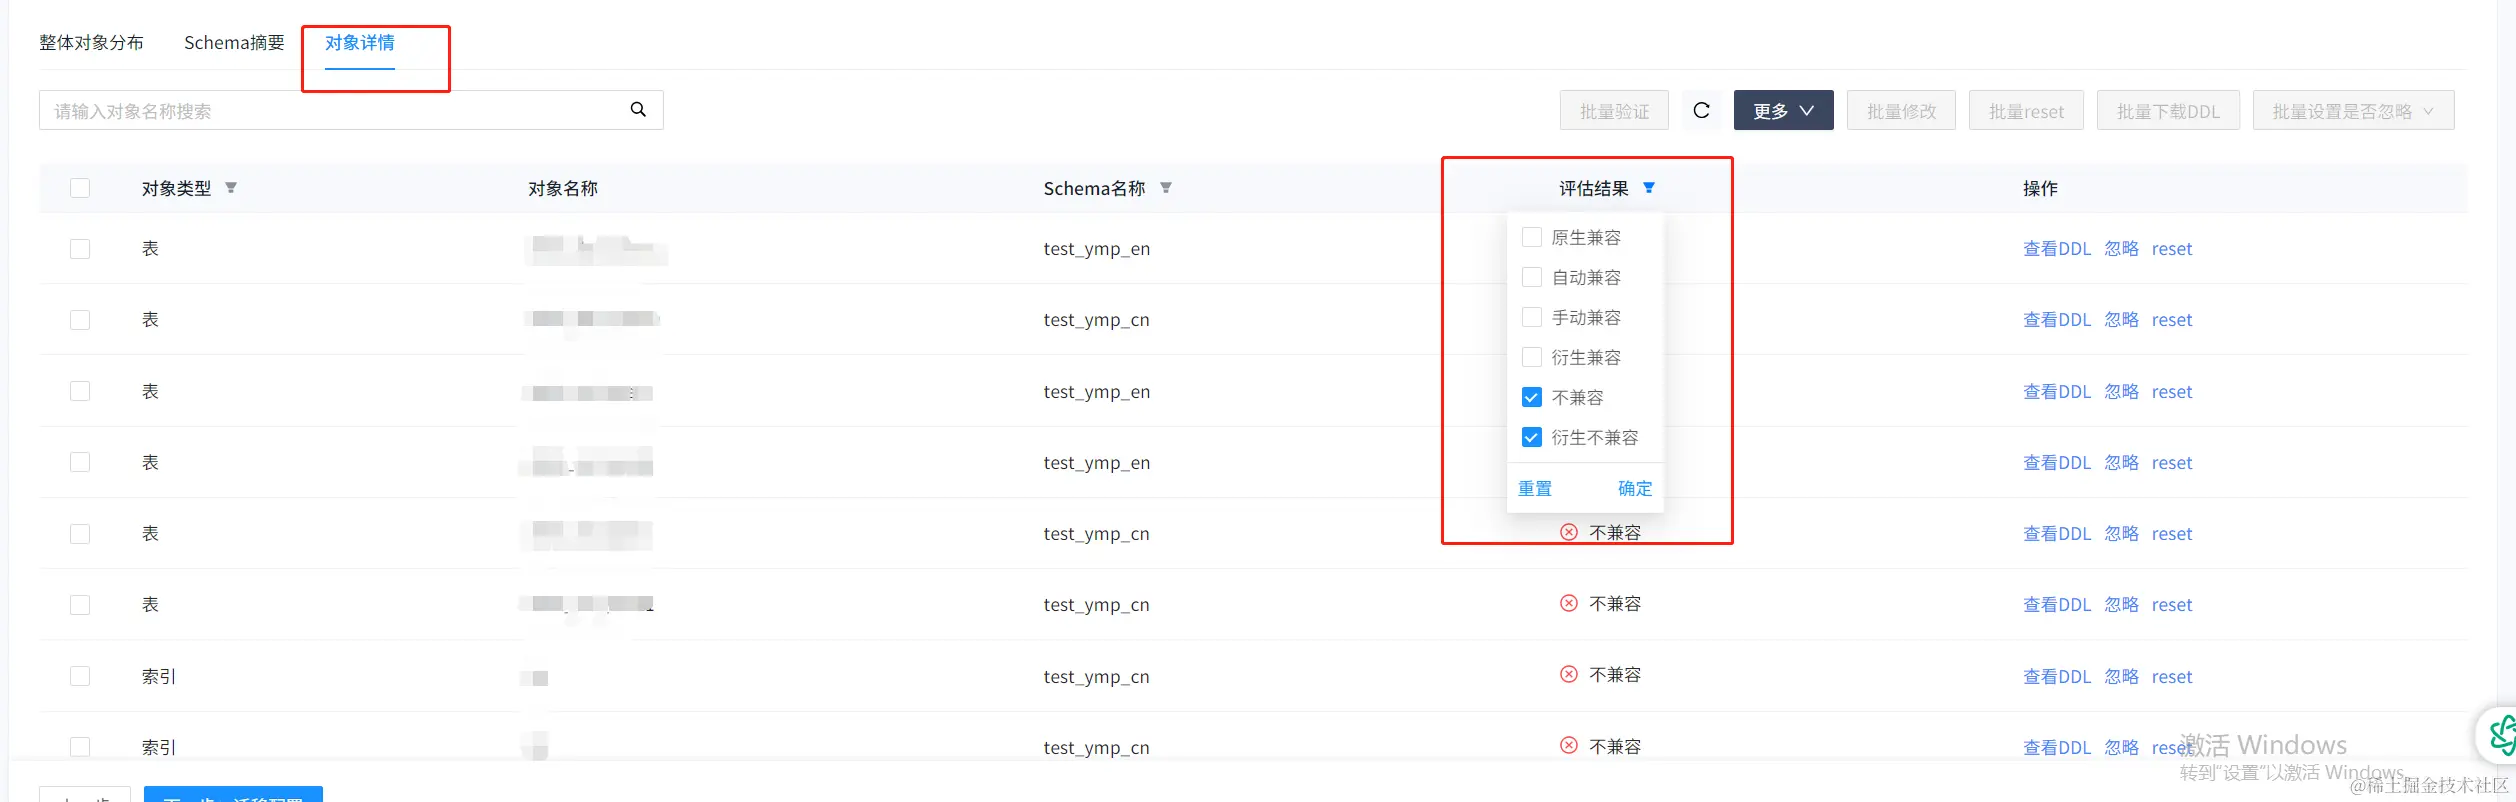Open 对象类型 column filter icon
This screenshot has height=802, width=2516.
[231, 188]
